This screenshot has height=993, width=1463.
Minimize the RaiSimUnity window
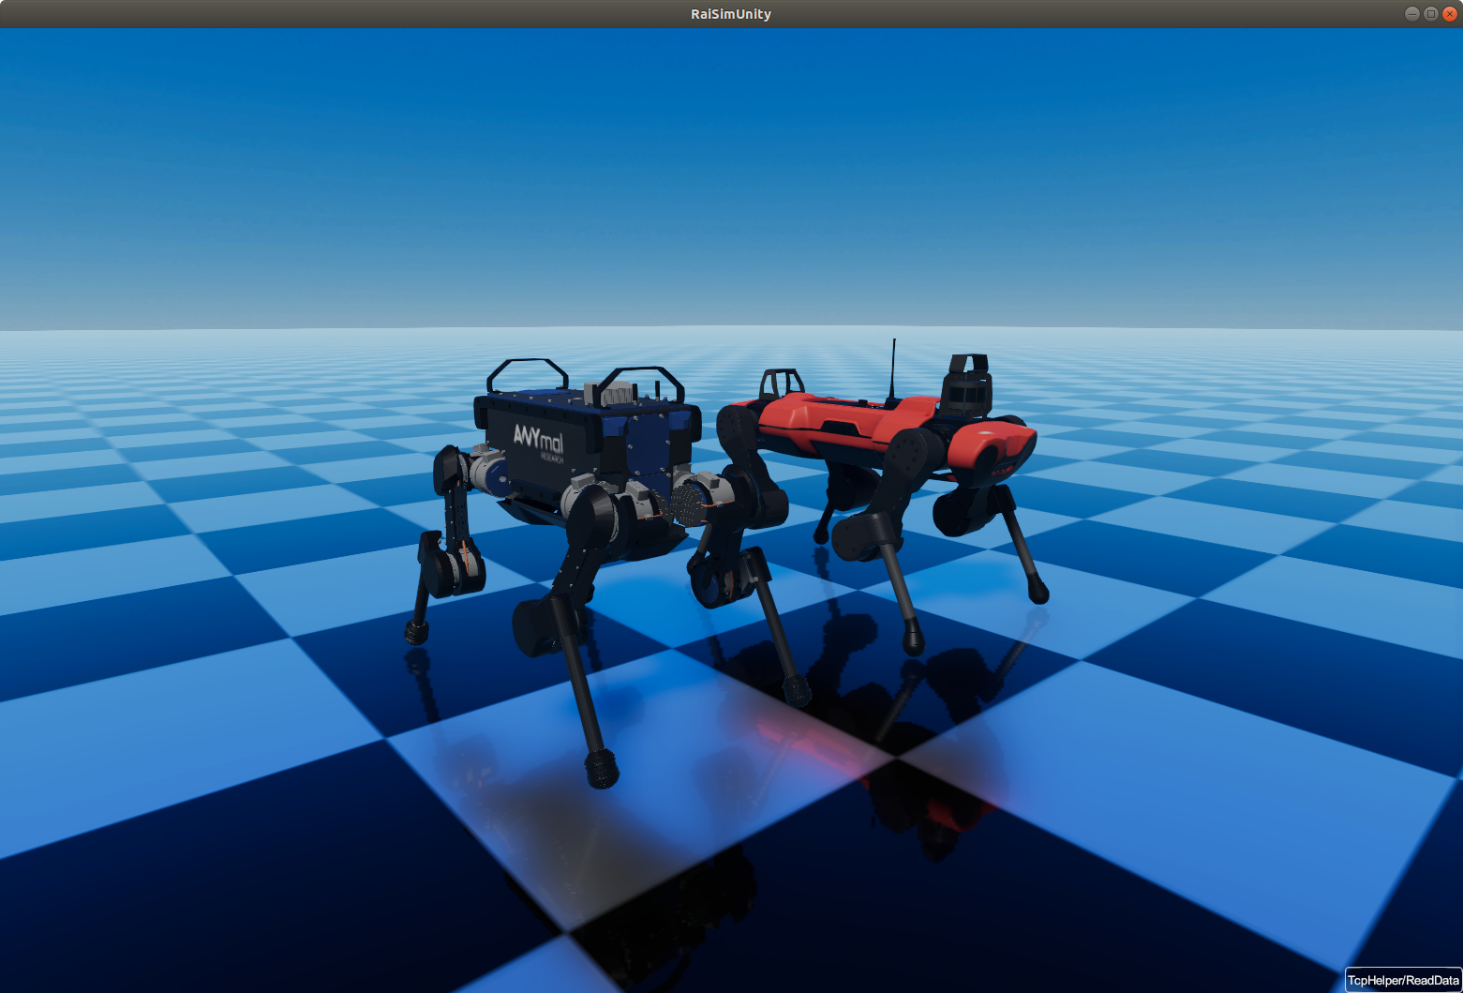(1412, 14)
